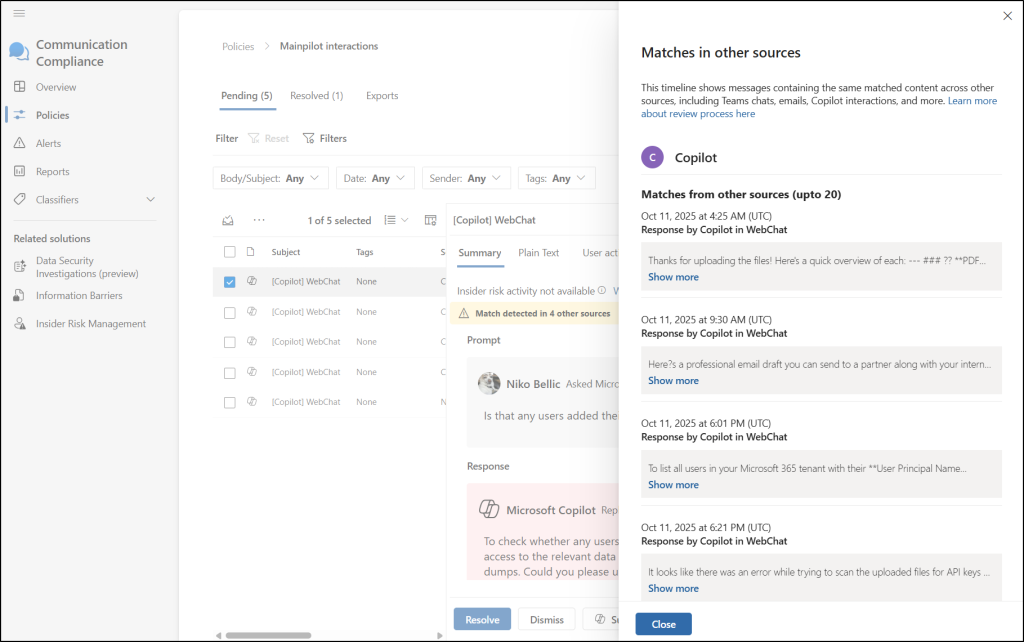
Task: Click the Insider Risk Management icon
Action: pos(19,324)
